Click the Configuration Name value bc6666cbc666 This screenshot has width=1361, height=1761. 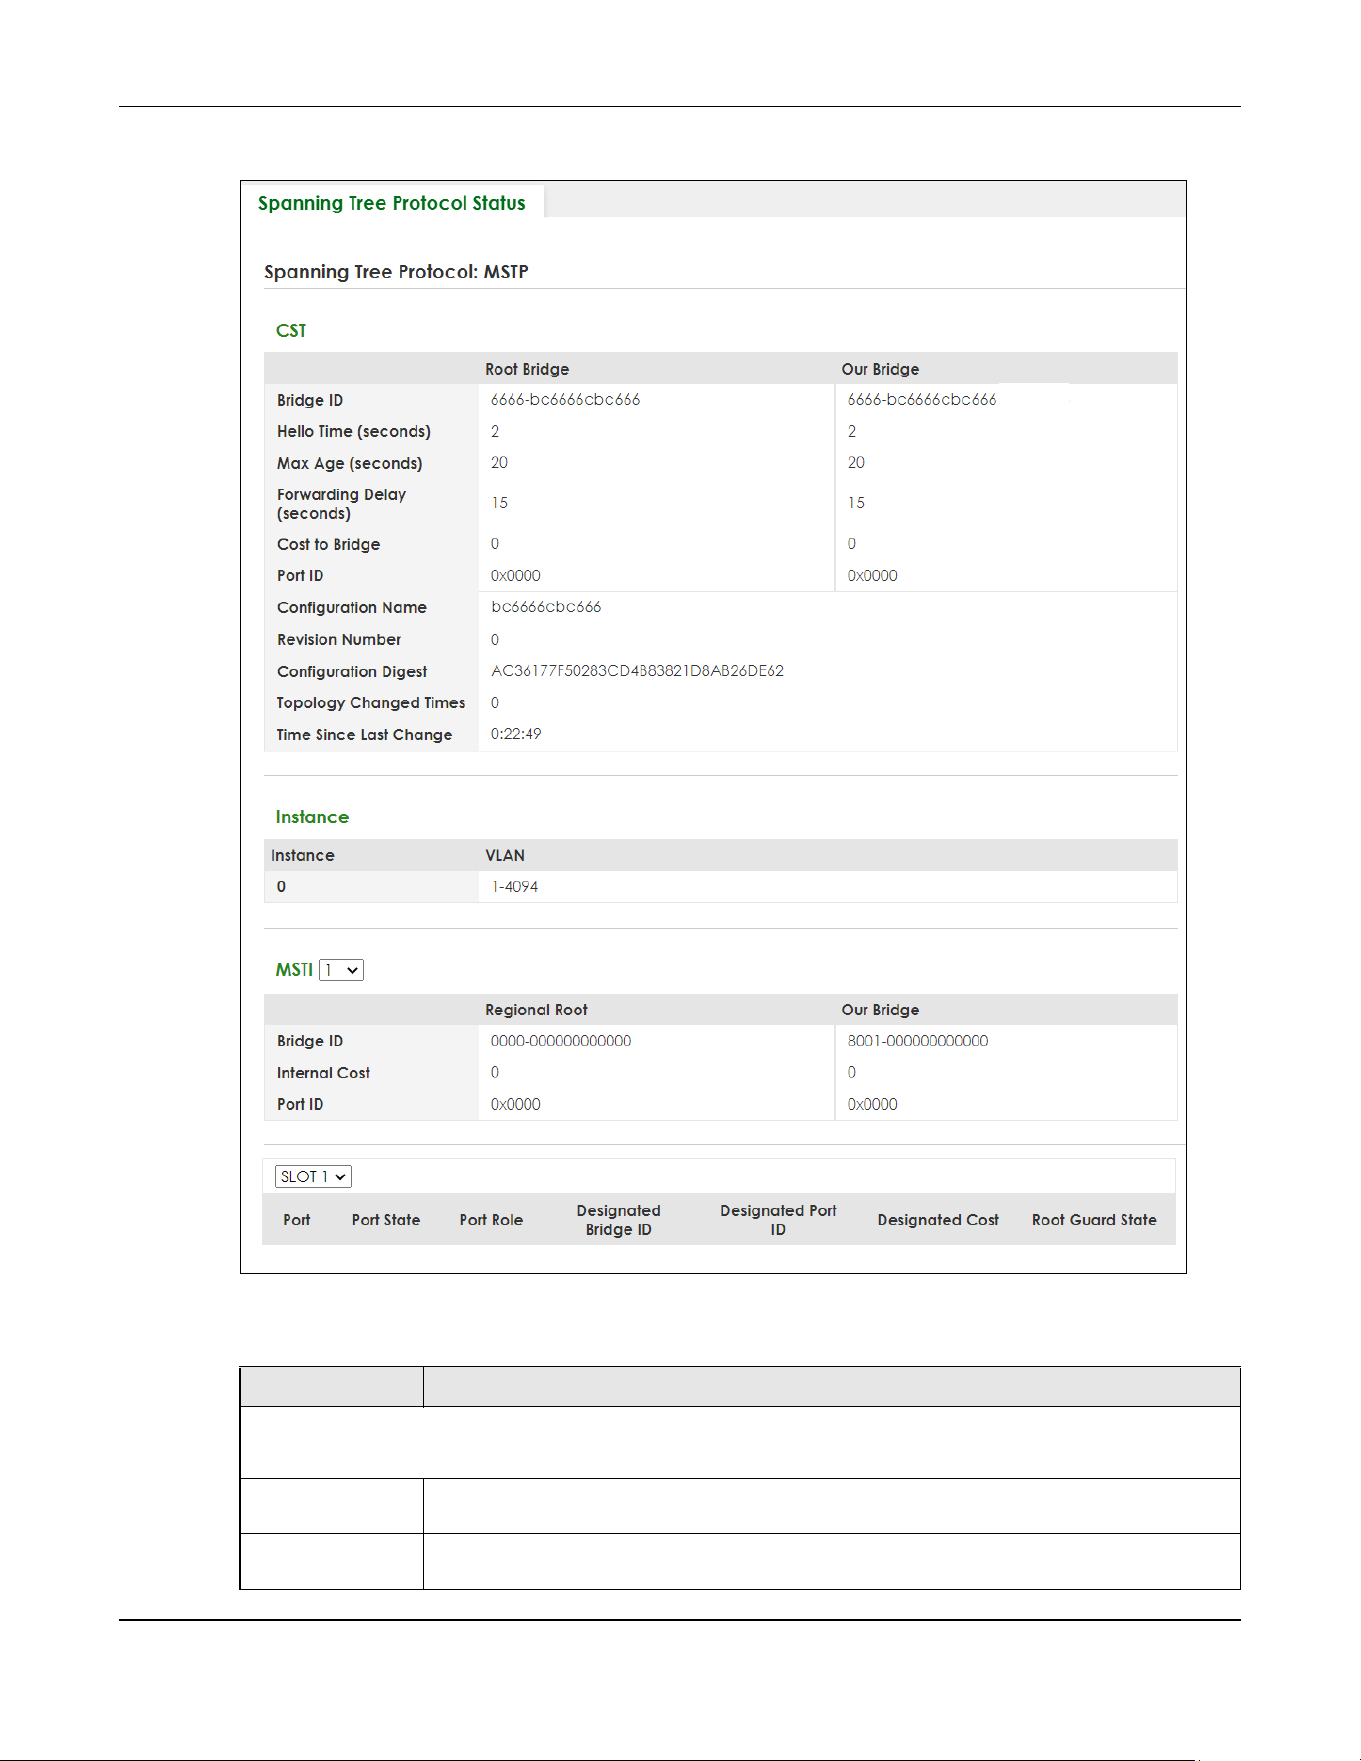[546, 607]
